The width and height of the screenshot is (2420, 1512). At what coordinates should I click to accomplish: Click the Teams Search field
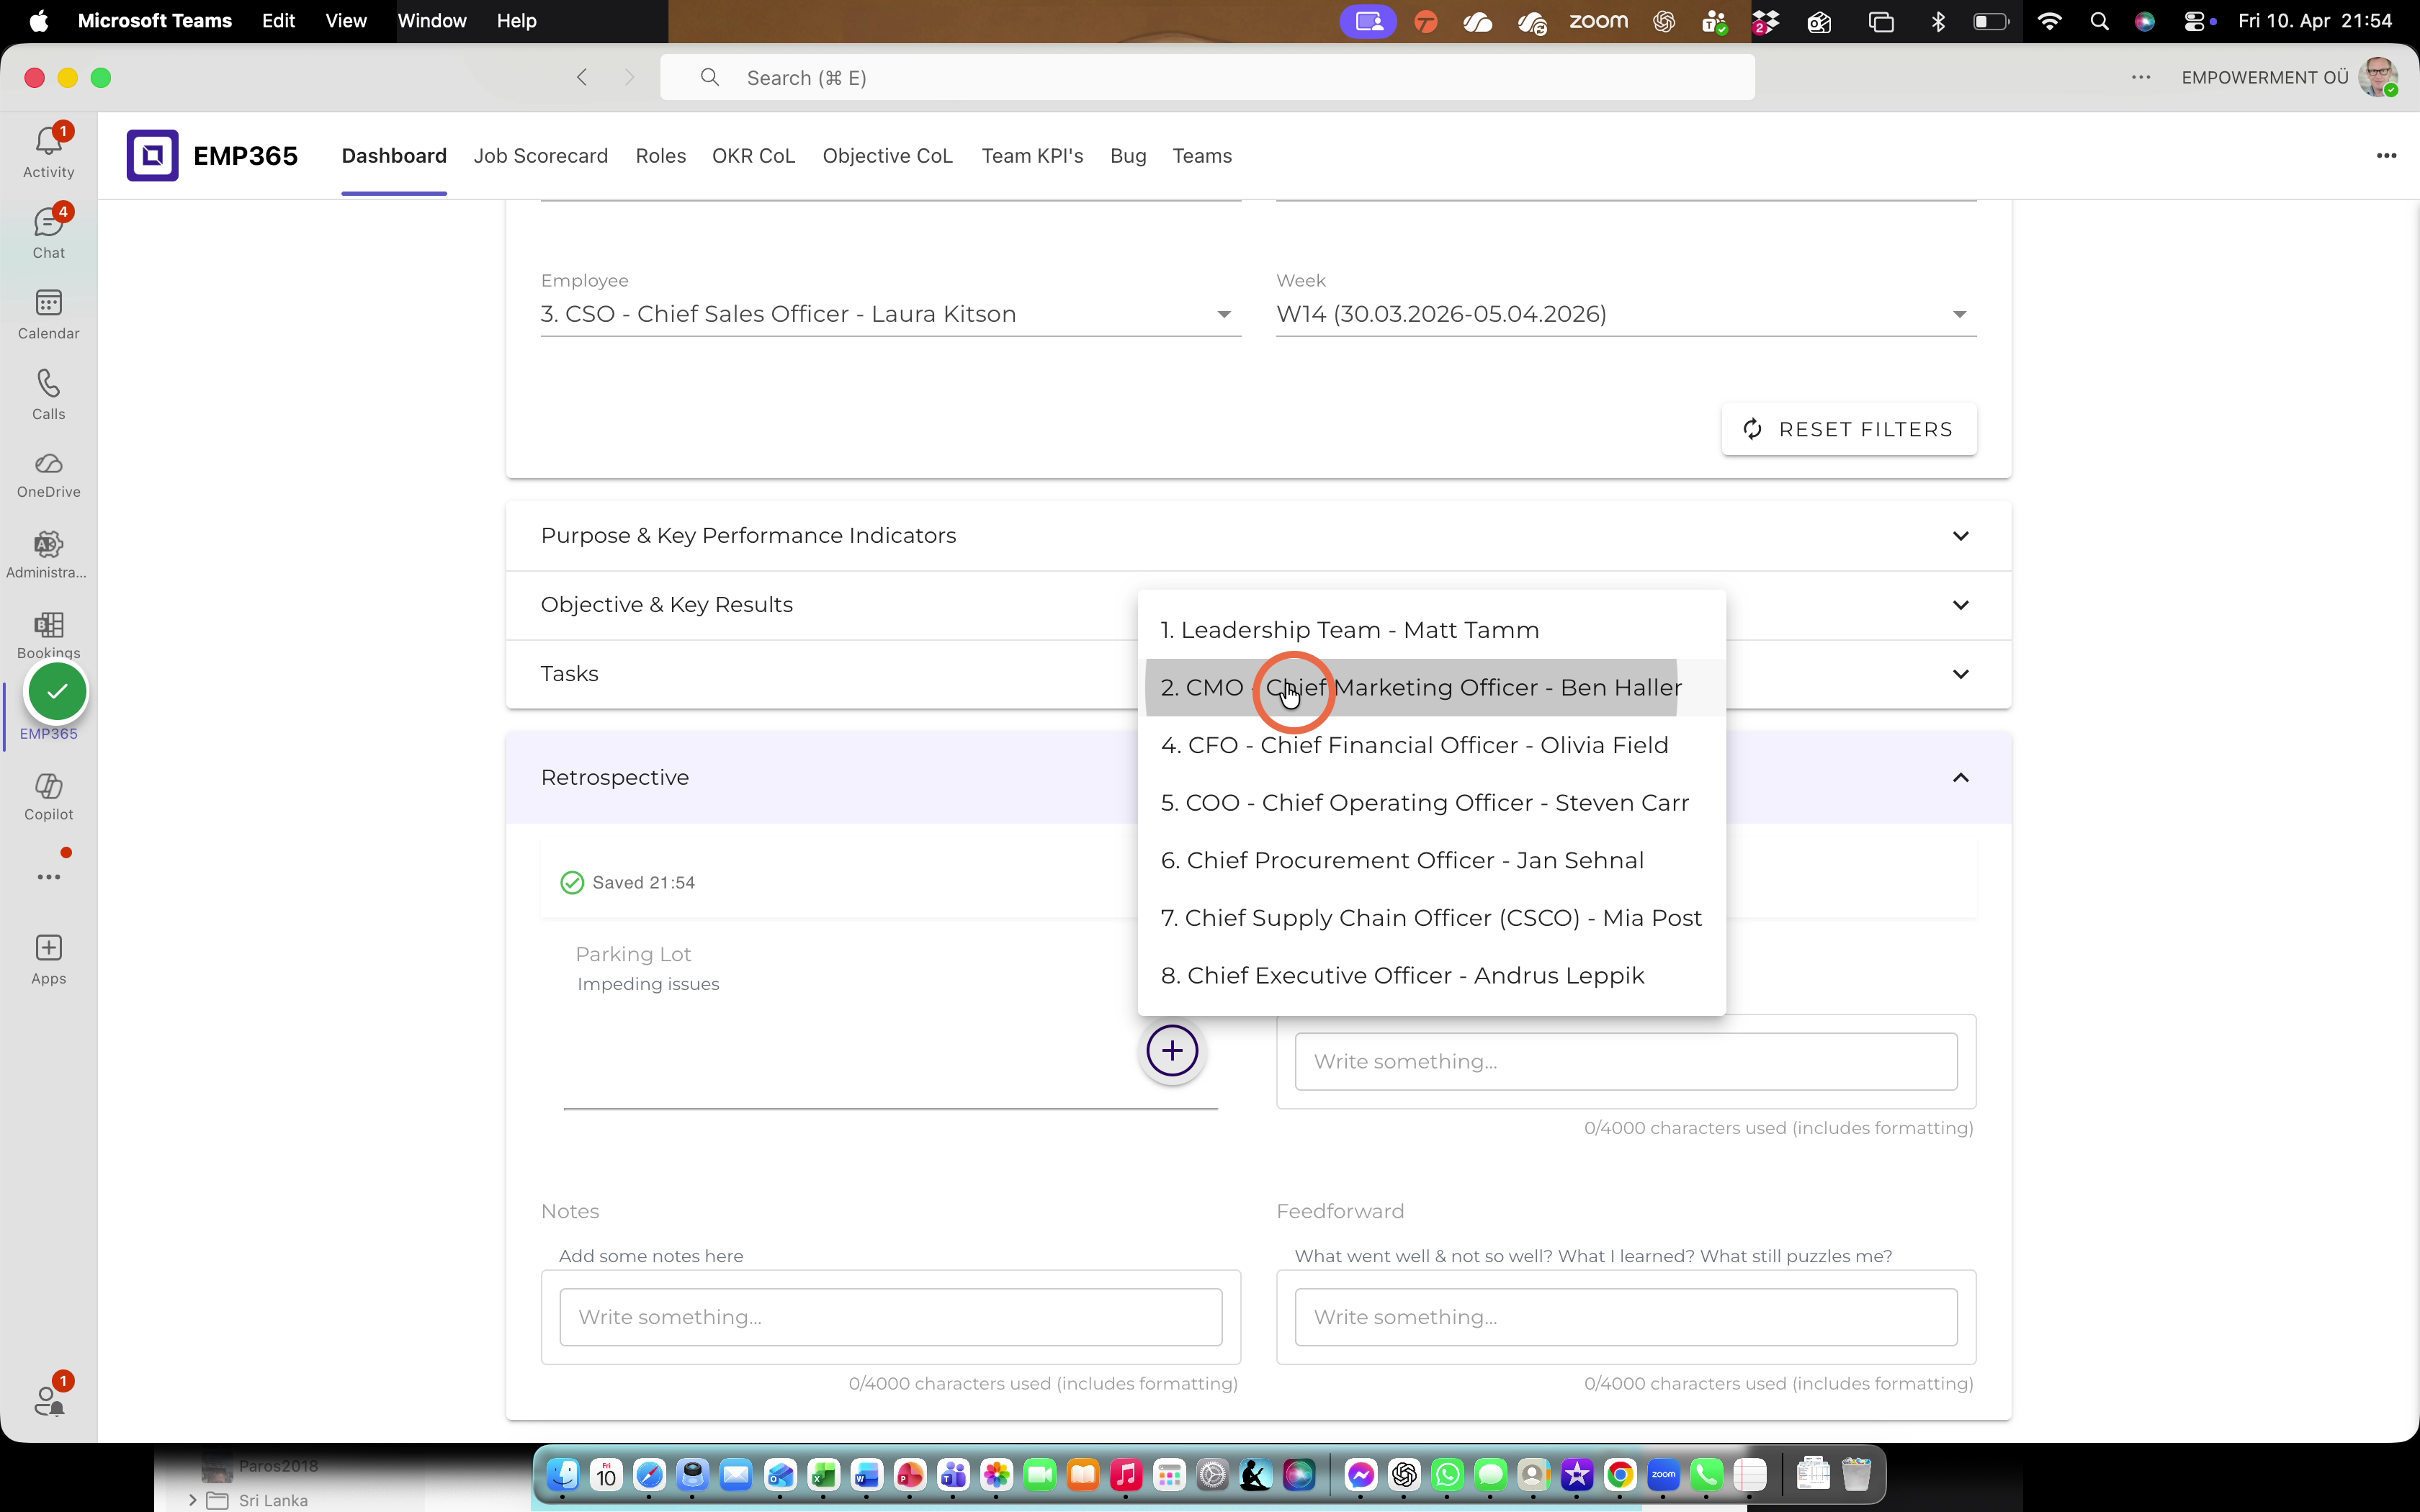coord(1207,77)
